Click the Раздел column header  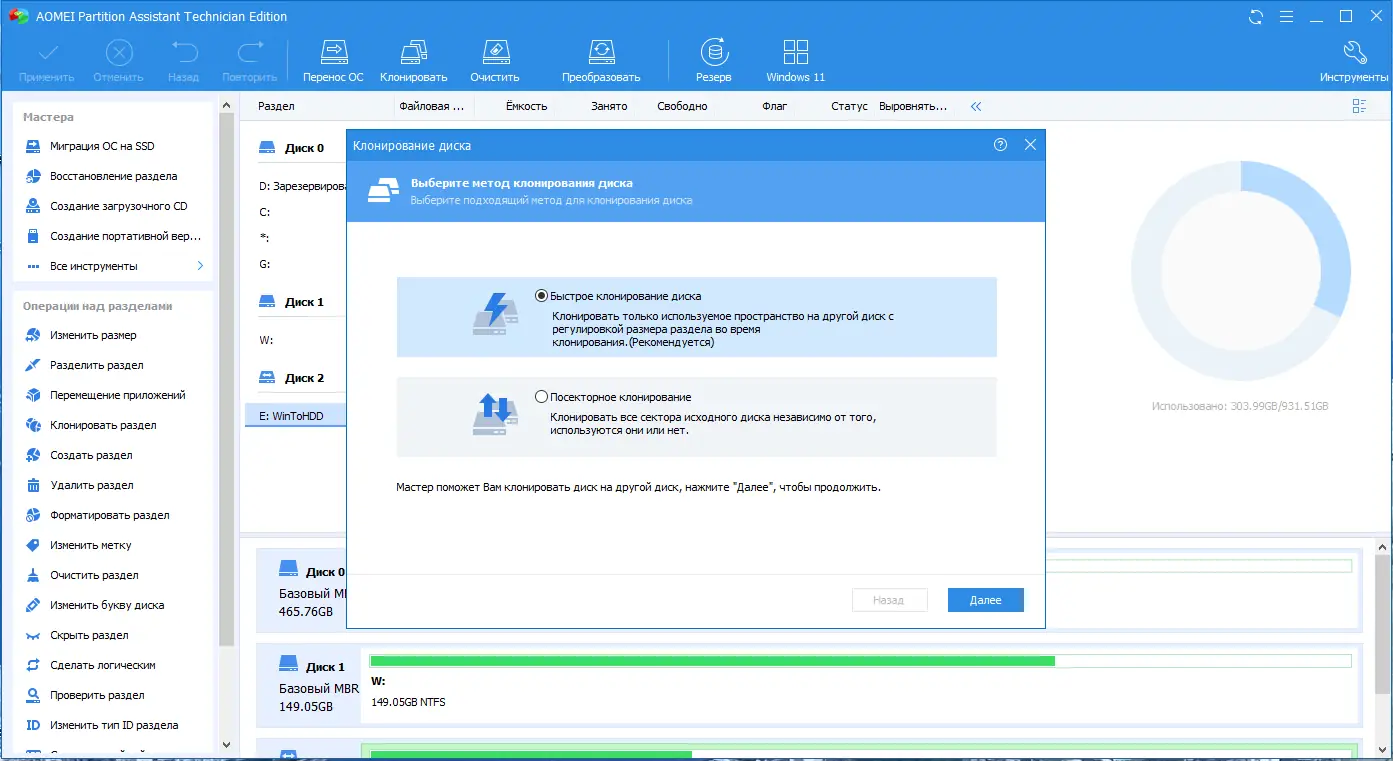click(277, 106)
